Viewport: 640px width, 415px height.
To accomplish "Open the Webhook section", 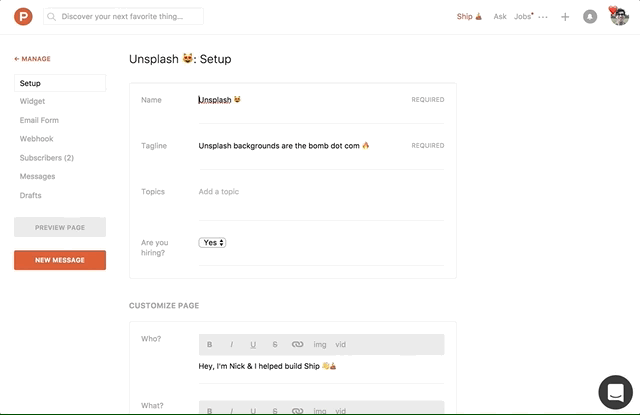I will pos(36,139).
